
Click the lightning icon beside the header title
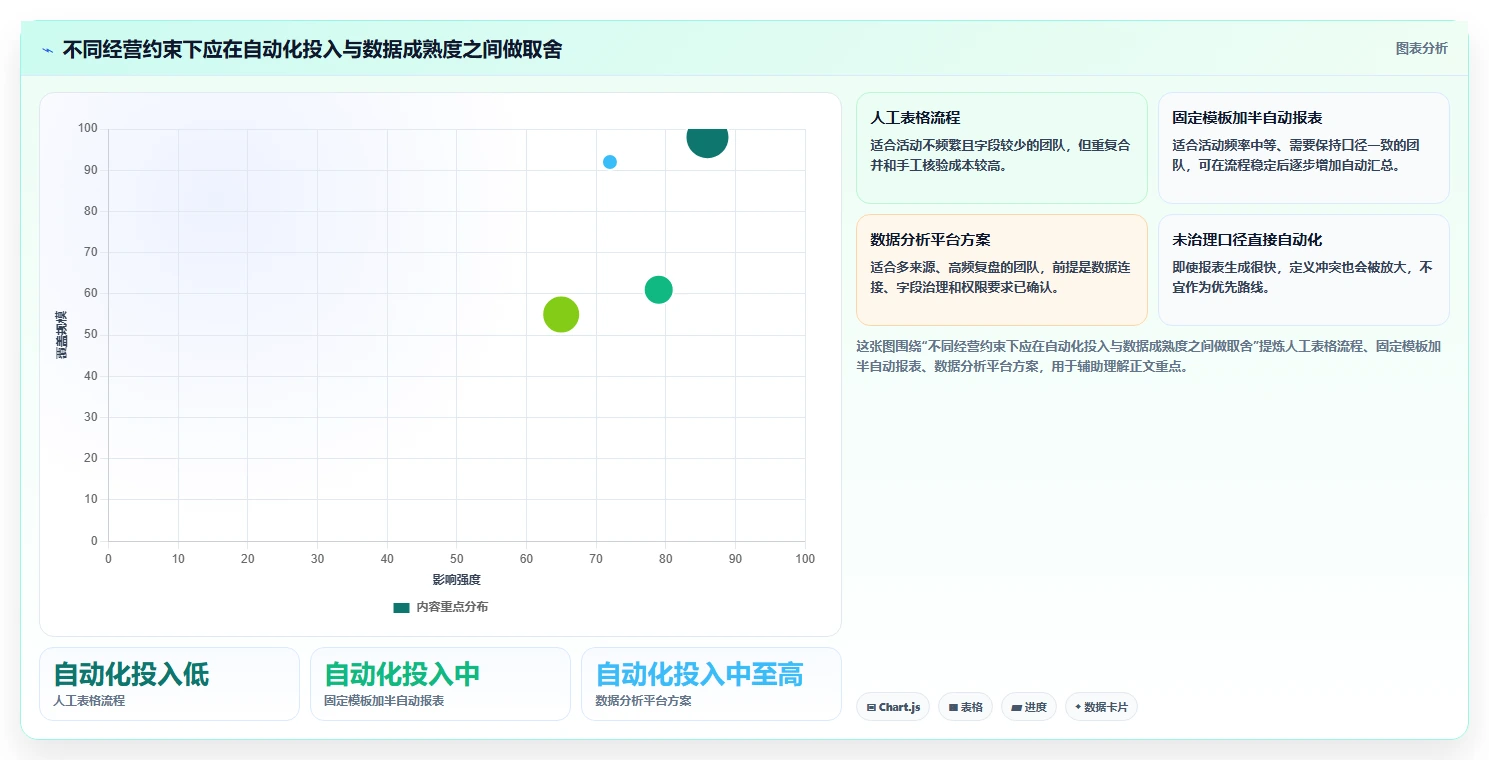(48, 50)
